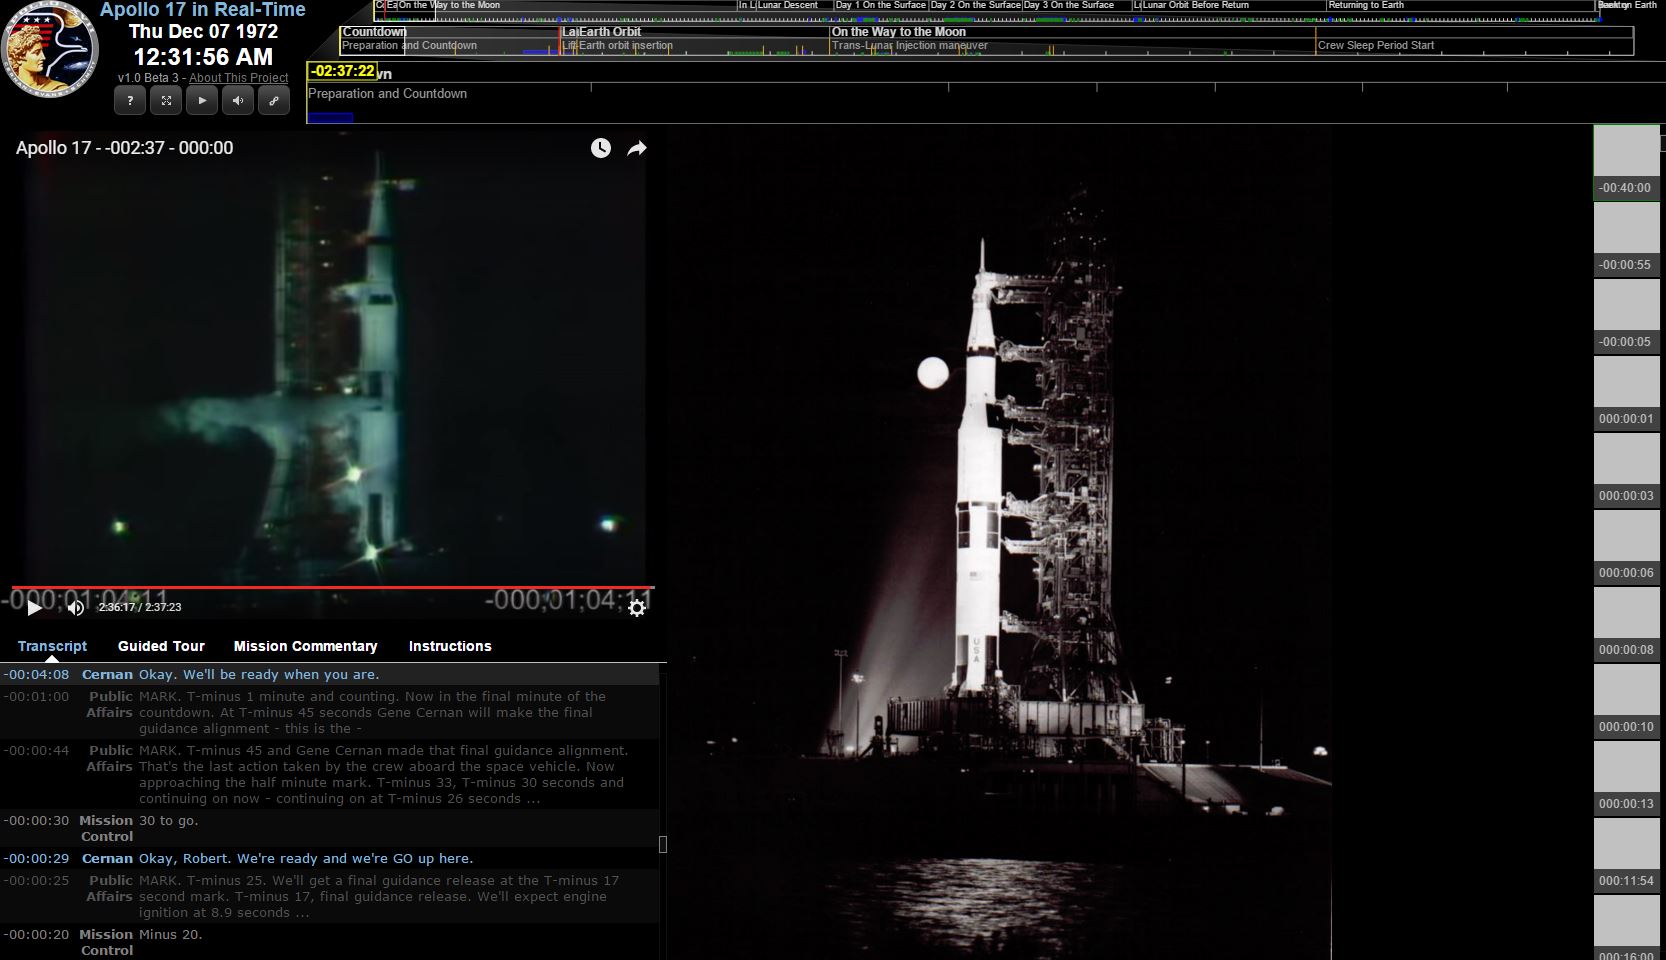The height and width of the screenshot is (960, 1666).
Task: Select photo thumbnail labeled 000:00:03
Action: point(1626,470)
